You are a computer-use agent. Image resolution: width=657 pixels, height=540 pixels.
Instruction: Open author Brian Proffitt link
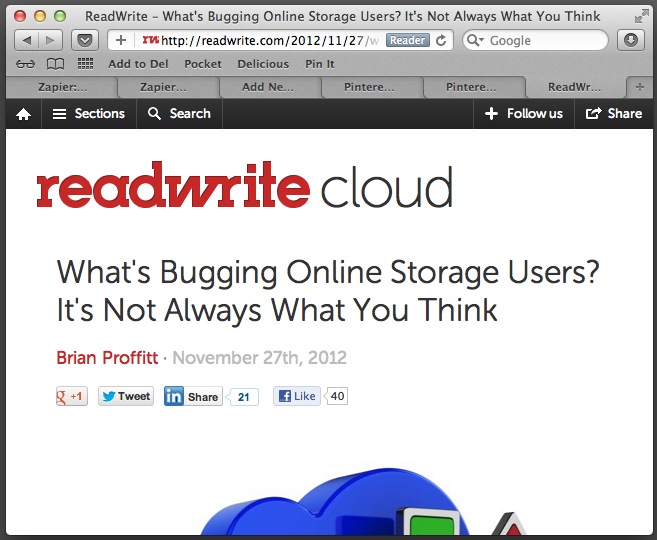click(x=107, y=358)
